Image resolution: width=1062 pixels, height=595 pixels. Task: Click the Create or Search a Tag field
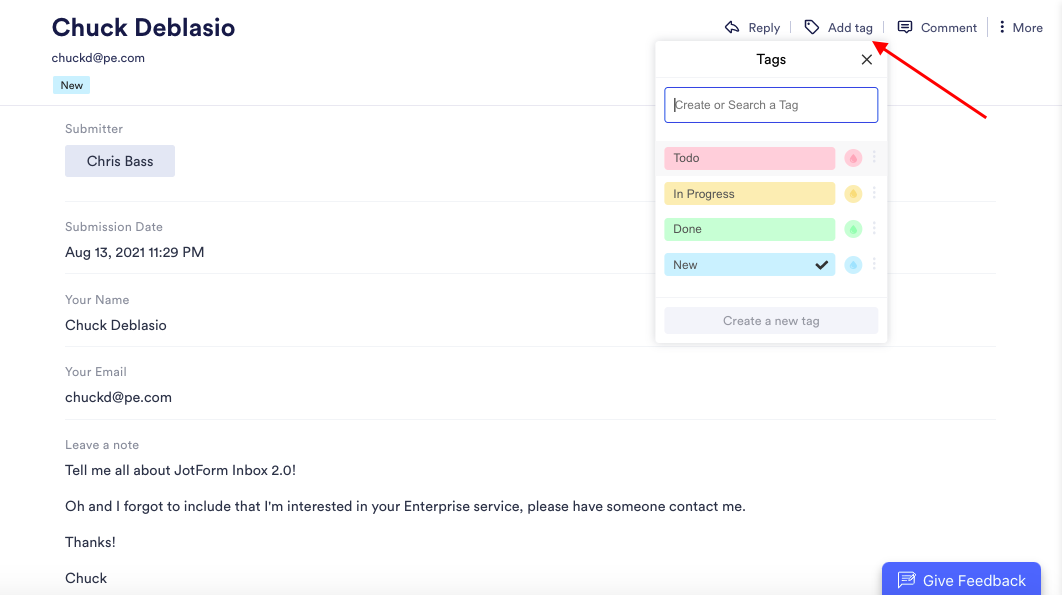(771, 105)
